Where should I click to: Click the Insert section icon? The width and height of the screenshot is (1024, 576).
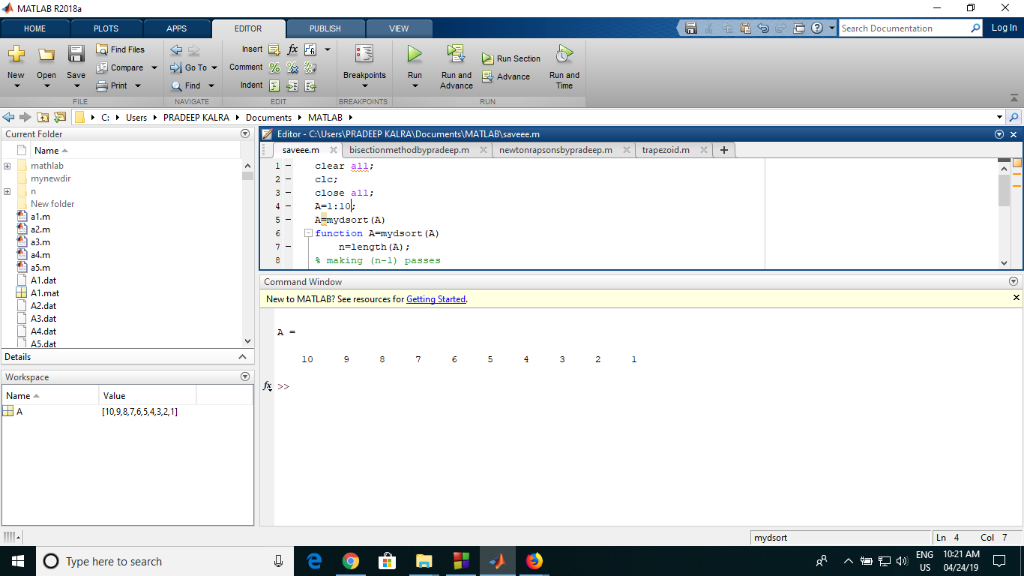coord(274,50)
